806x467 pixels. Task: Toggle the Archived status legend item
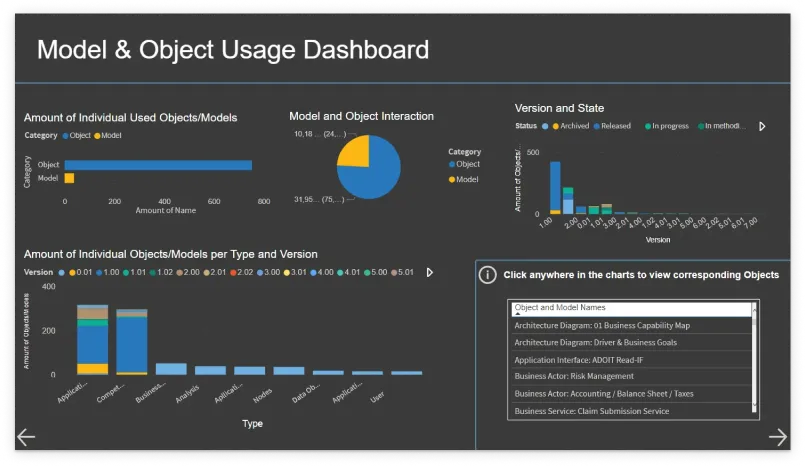click(571, 126)
